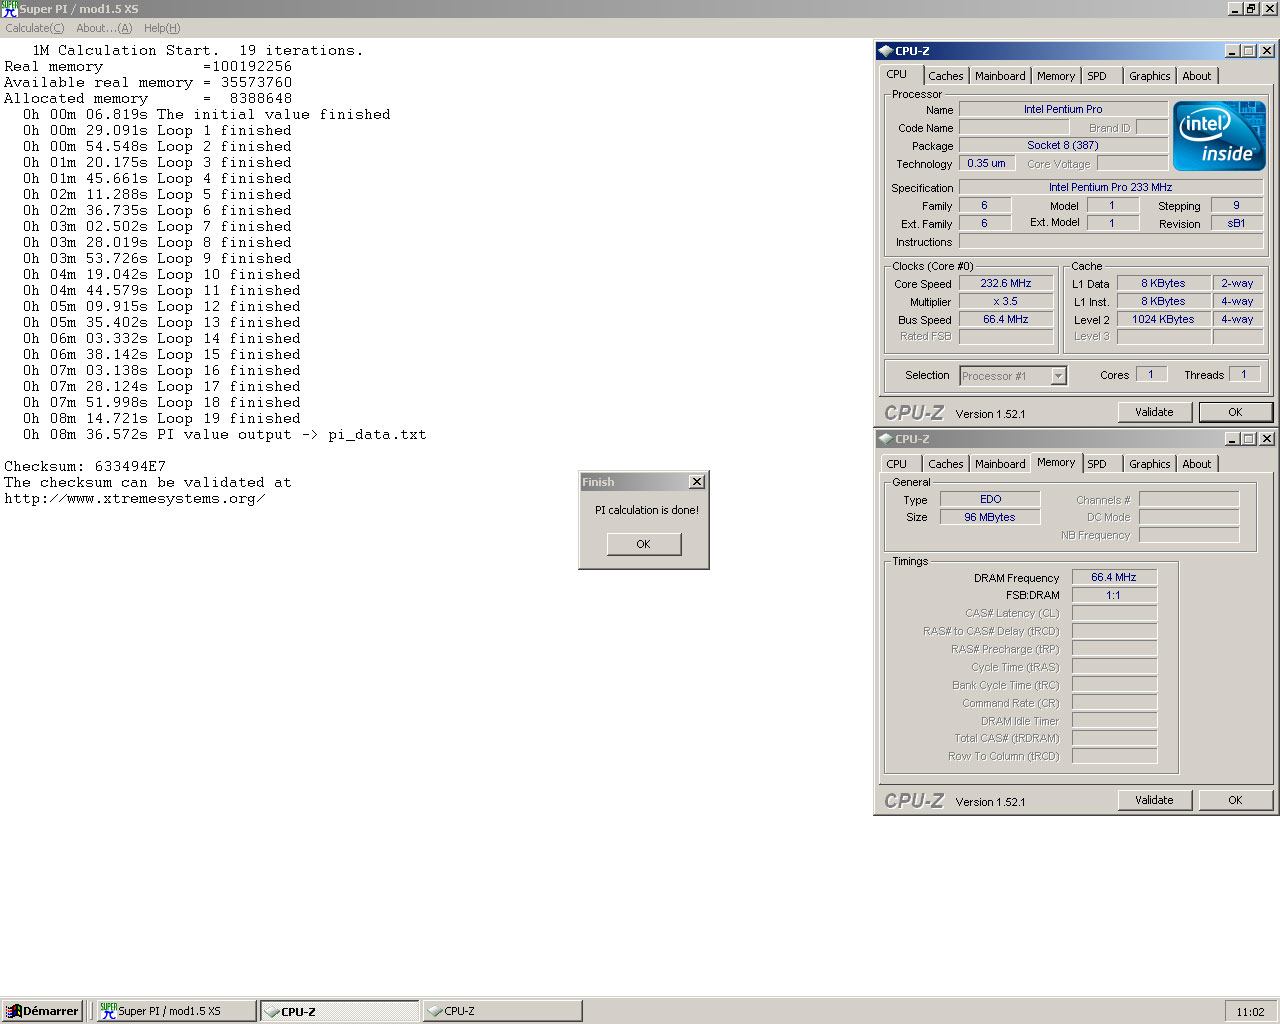
Task: Click the PI value output pi_data.txt line
Action: pyautogui.click(x=225, y=434)
